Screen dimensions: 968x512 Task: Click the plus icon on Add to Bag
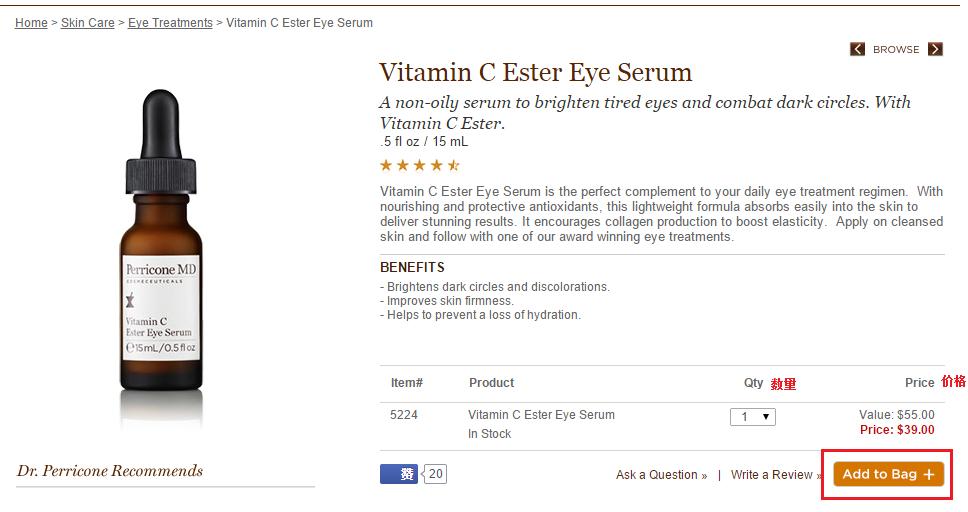[x=929, y=474]
